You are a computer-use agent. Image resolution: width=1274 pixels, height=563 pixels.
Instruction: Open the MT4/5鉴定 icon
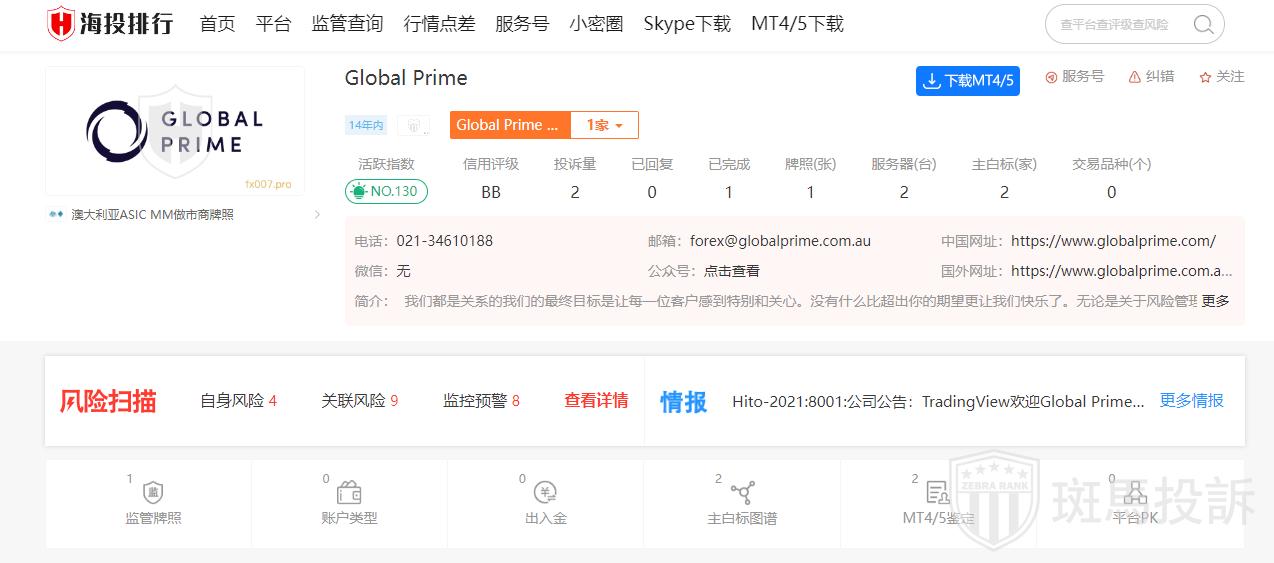tap(938, 492)
